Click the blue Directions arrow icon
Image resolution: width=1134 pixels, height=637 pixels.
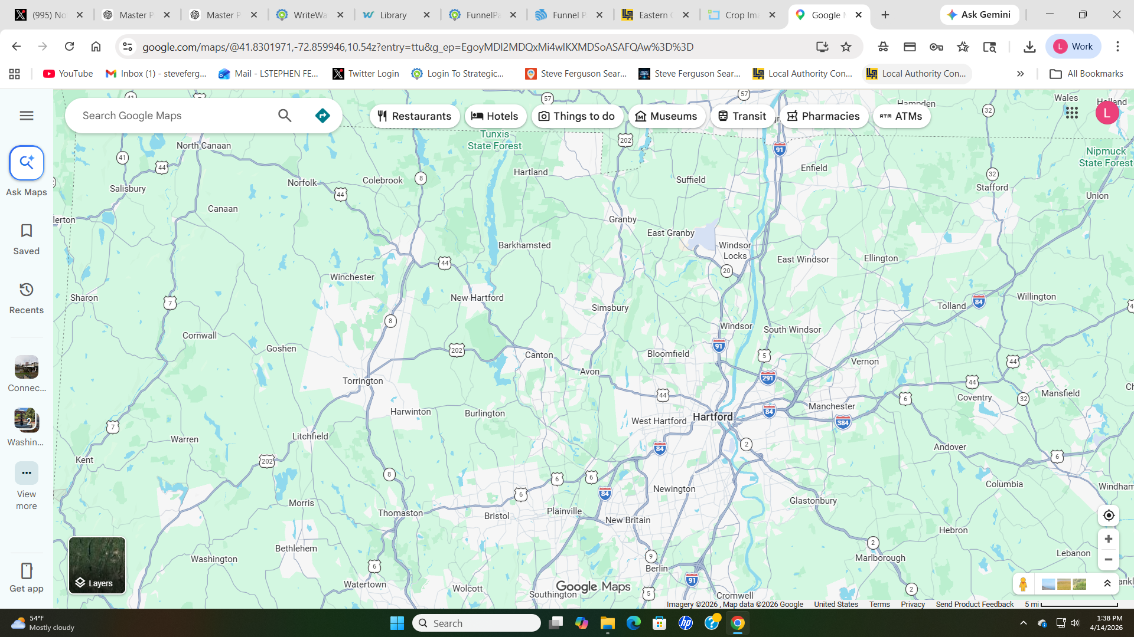click(x=322, y=116)
